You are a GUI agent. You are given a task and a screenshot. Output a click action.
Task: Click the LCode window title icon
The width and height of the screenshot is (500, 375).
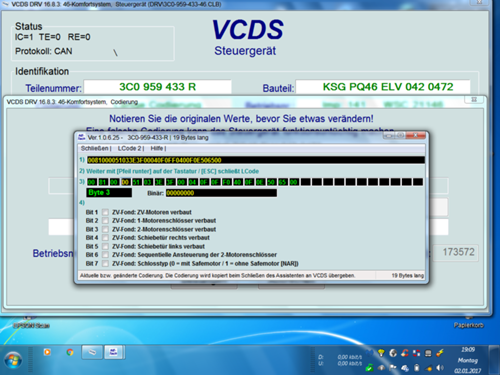pos(81,137)
